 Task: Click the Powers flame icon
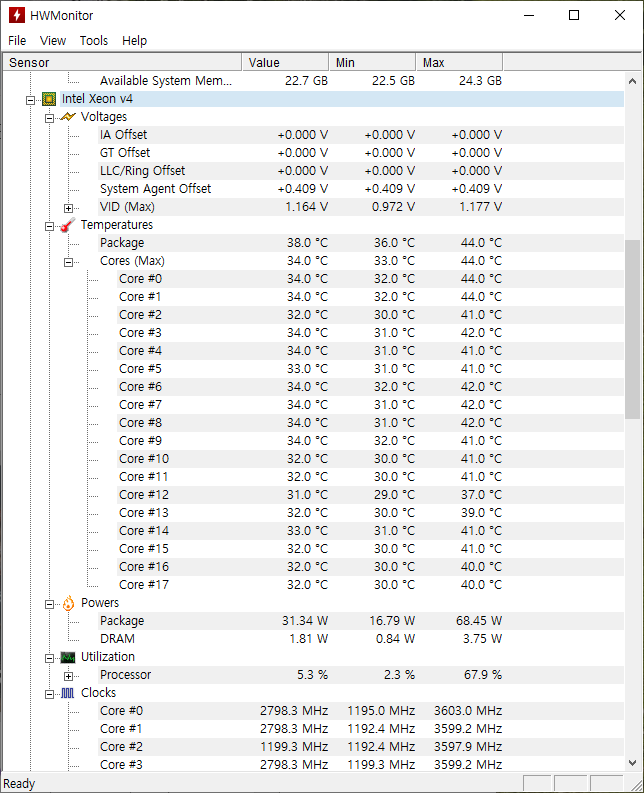point(68,603)
